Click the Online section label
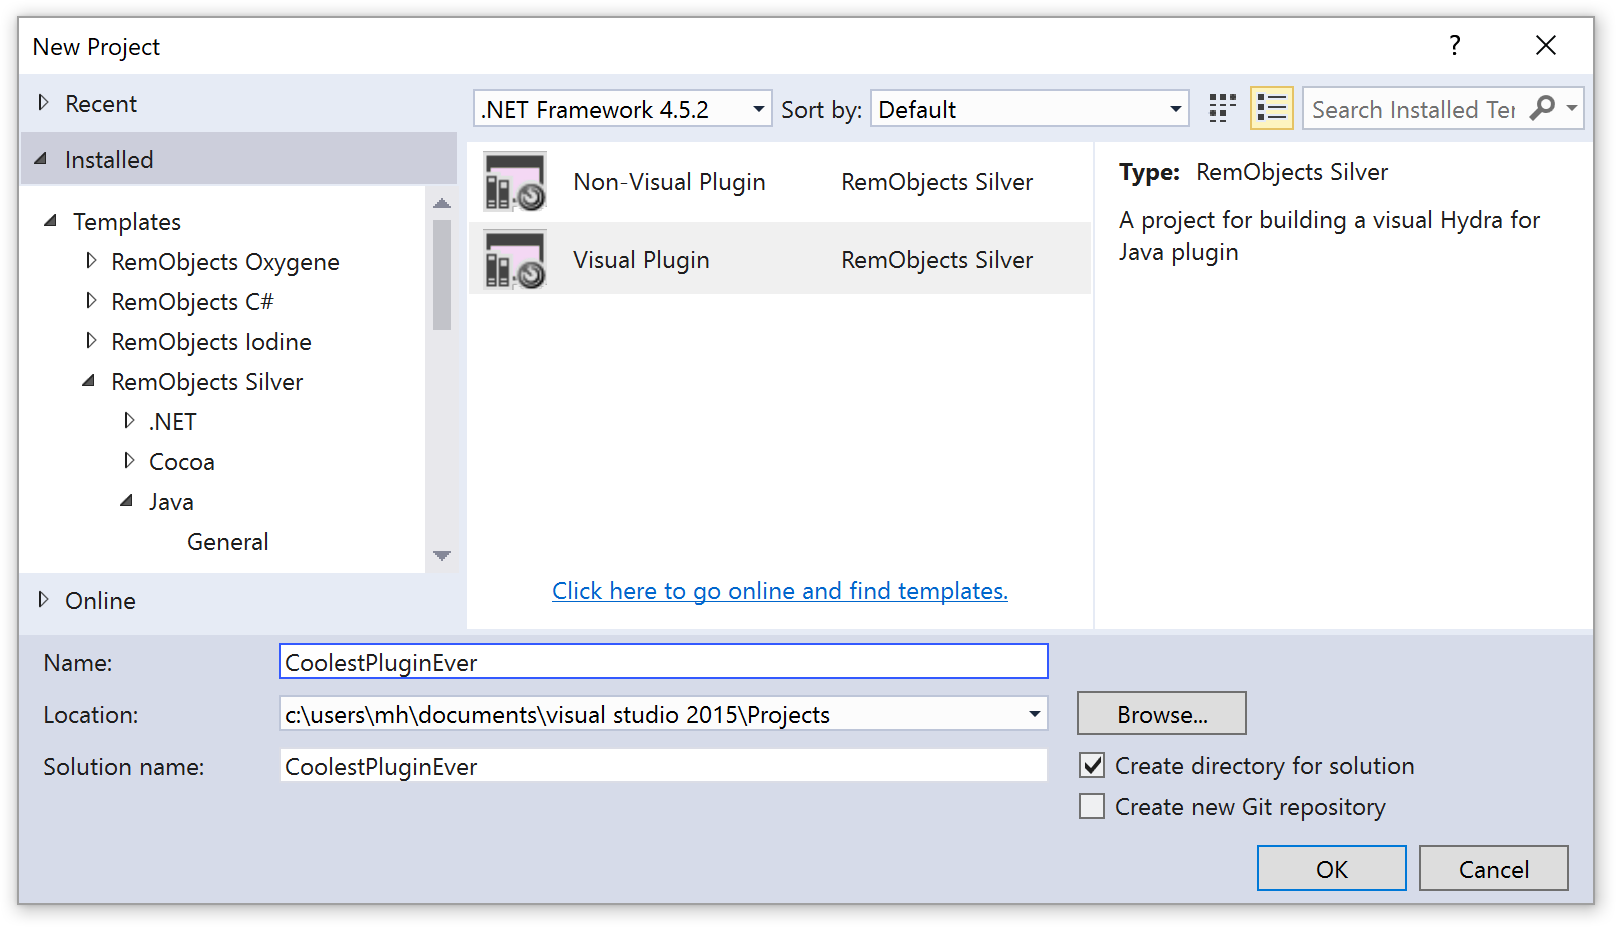This screenshot has width=1616, height=927. (100, 600)
